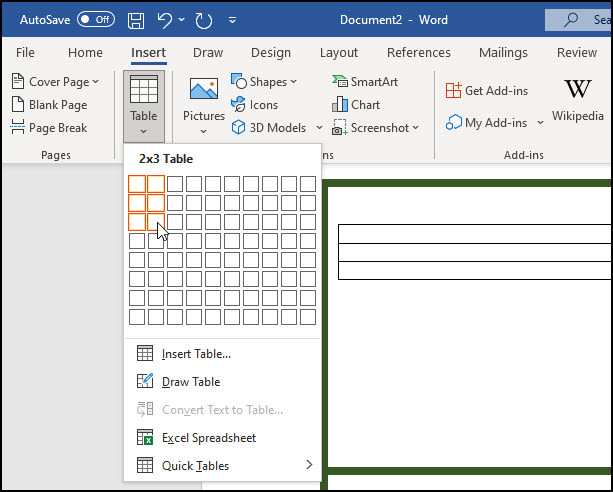The width and height of the screenshot is (613, 492).
Task: Open the Quick Tables submenu
Action: tap(223, 466)
